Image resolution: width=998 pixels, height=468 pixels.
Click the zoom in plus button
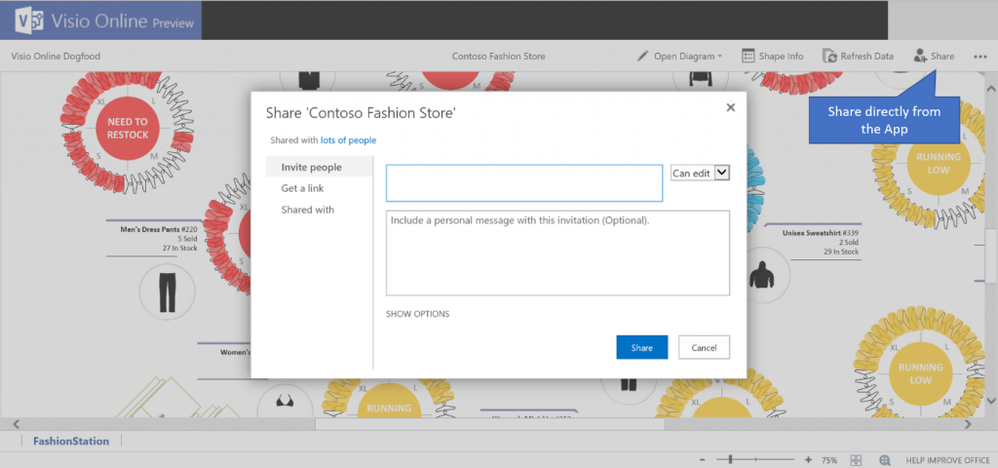(x=808, y=460)
